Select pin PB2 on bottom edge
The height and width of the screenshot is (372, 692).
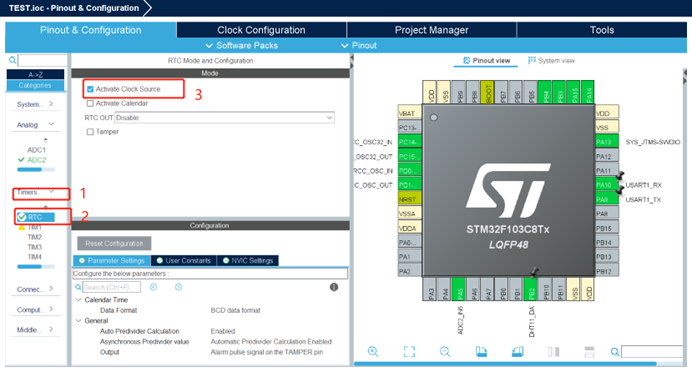pyautogui.click(x=531, y=289)
